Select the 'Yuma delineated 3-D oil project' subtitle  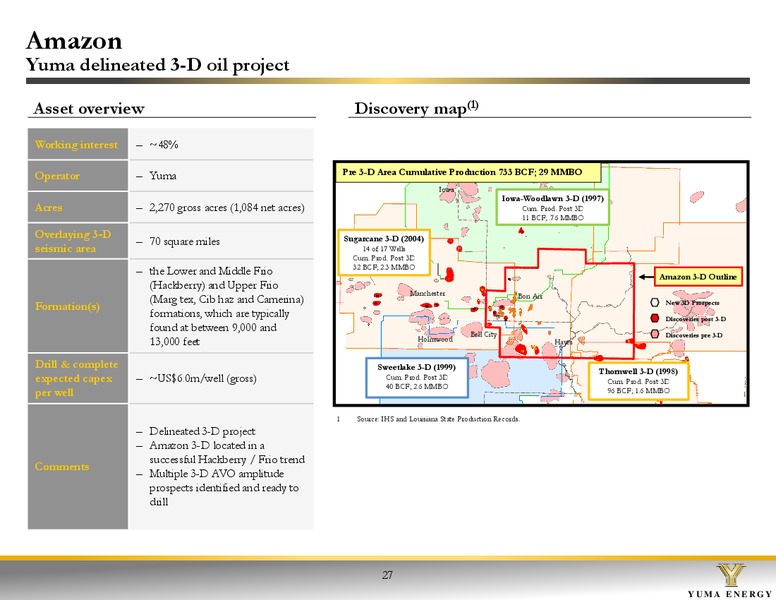[157, 65]
